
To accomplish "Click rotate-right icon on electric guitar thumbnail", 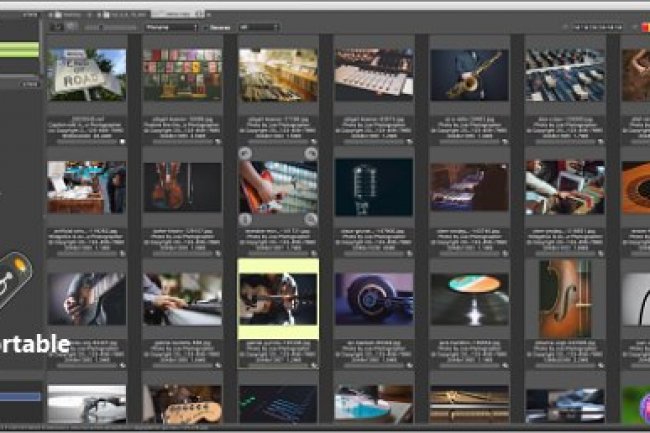I will pos(311,153).
